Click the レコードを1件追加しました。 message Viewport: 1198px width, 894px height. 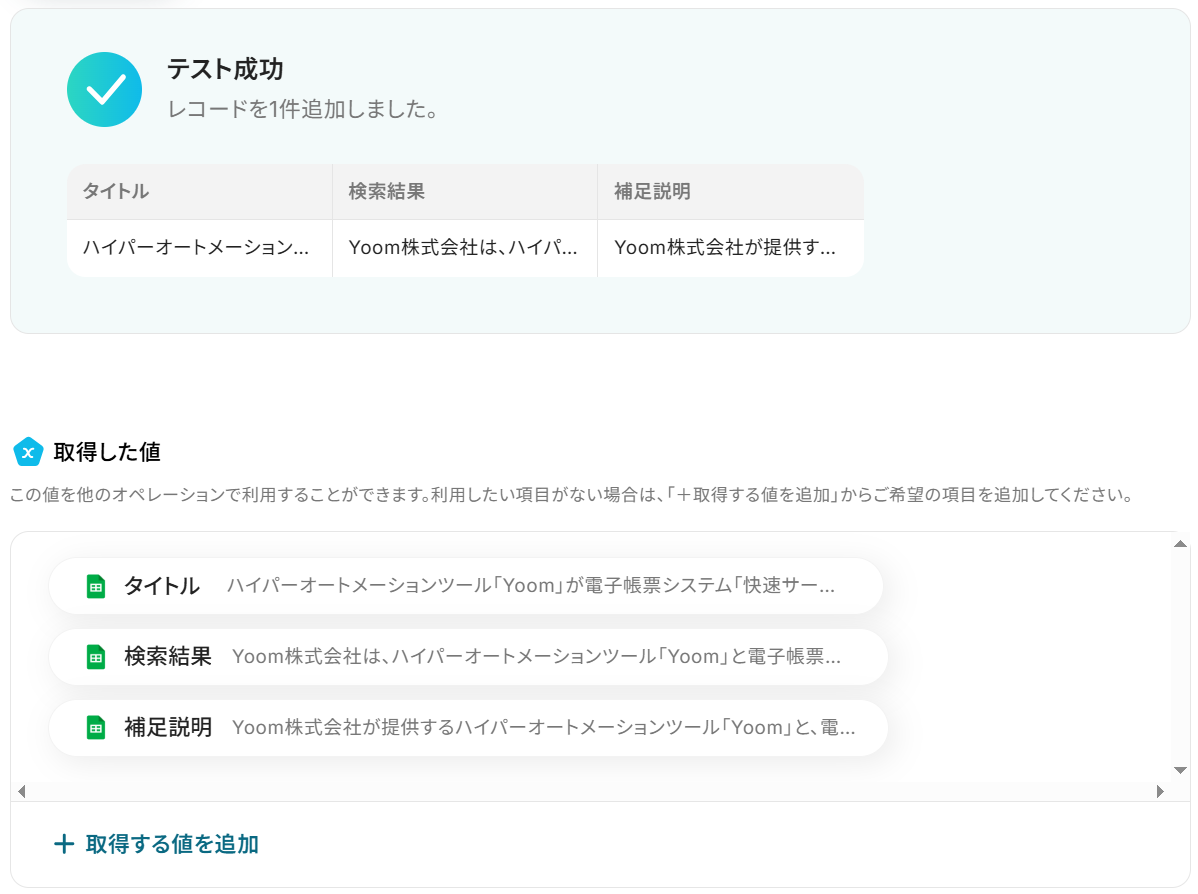pyautogui.click(x=303, y=109)
